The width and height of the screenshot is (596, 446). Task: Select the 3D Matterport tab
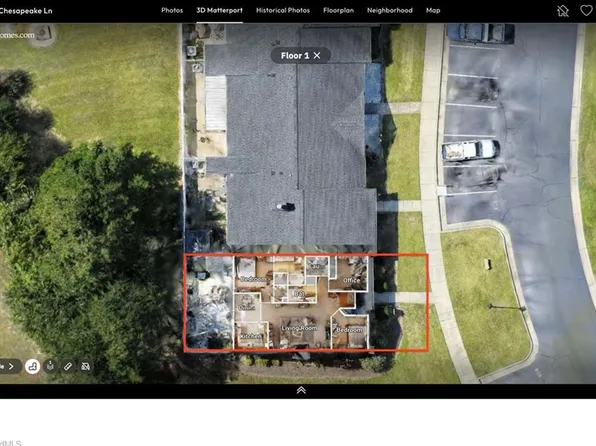[219, 11]
